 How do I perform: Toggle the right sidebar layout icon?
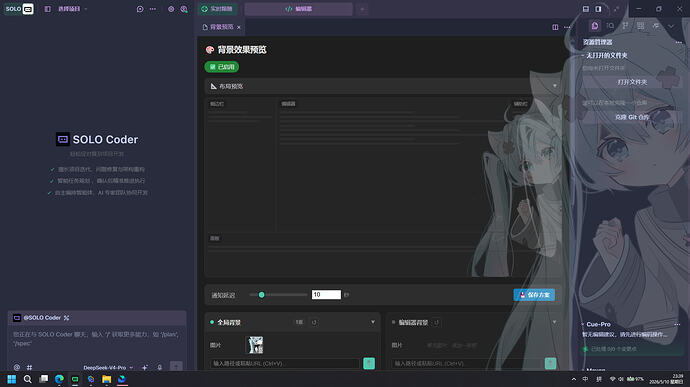pyautogui.click(x=598, y=9)
